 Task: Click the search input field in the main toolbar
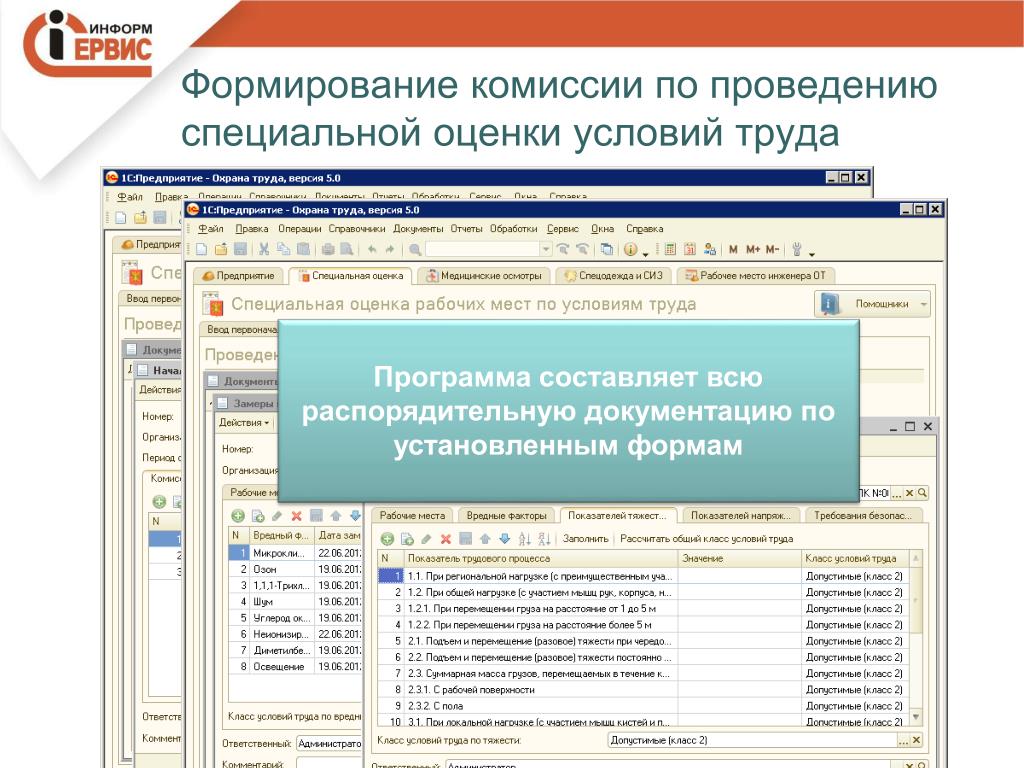click(483, 249)
